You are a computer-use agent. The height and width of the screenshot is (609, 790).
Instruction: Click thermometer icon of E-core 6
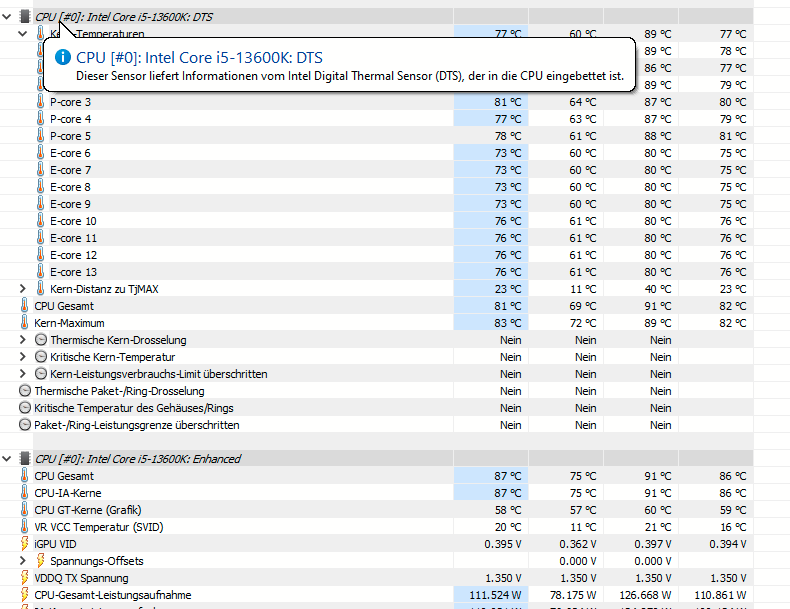click(40, 153)
